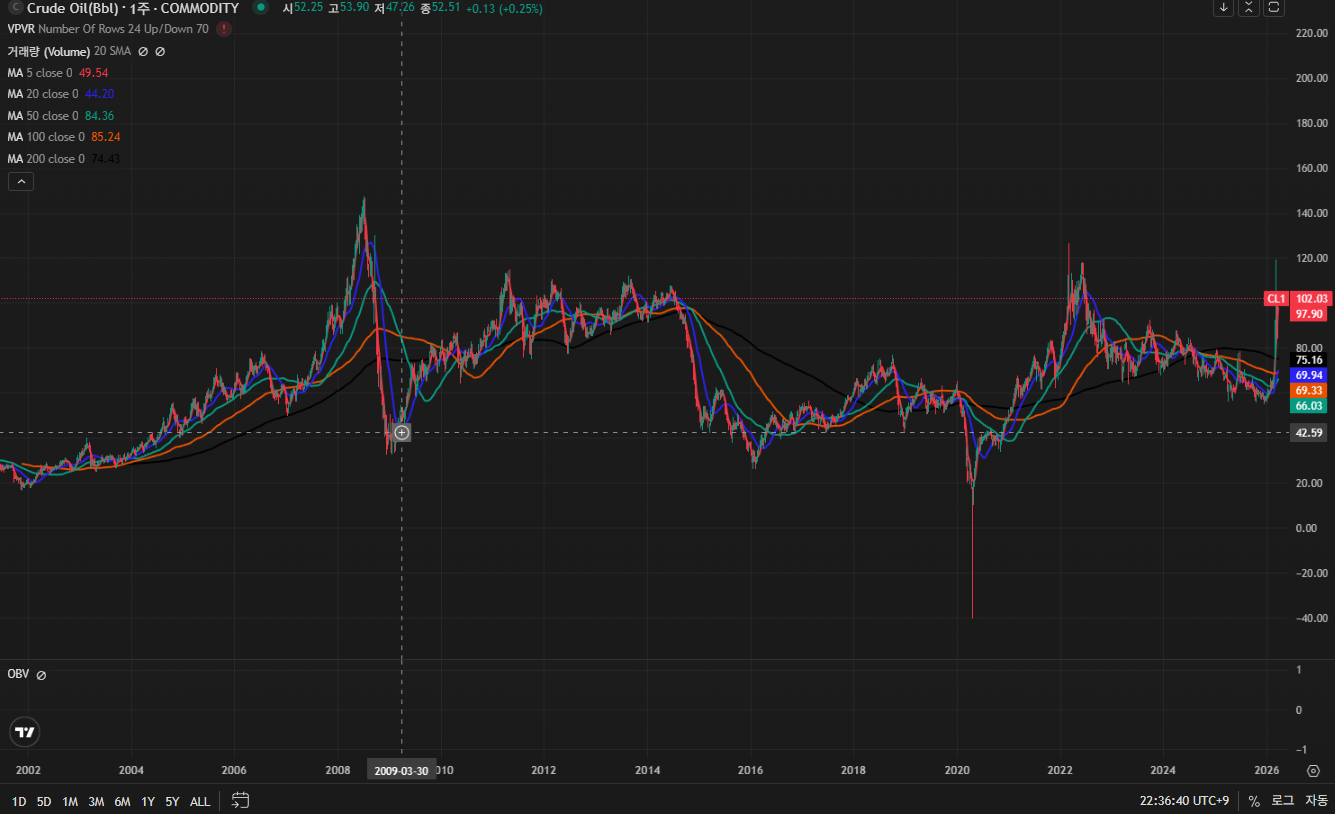Select the 3M time range
This screenshot has height=814, width=1335.
coord(96,801)
